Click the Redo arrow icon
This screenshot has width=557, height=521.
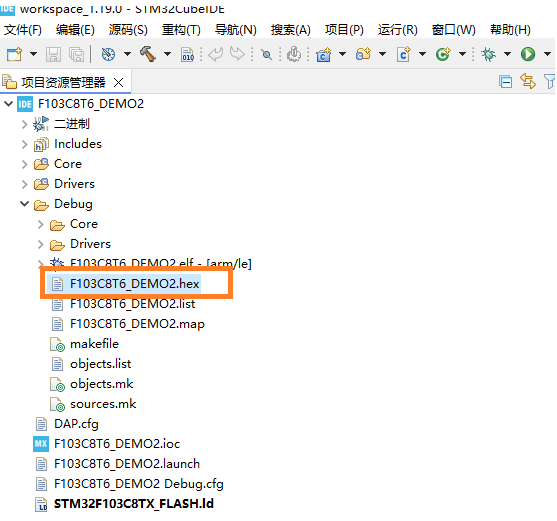point(237,54)
